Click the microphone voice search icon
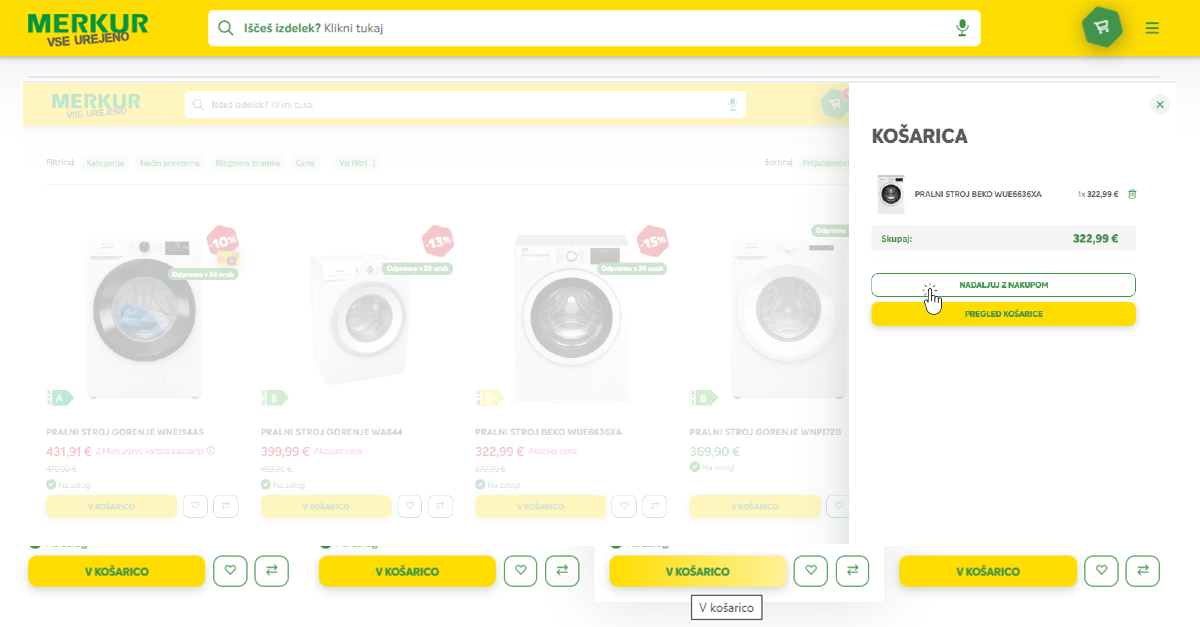1200x627 pixels. (962, 28)
